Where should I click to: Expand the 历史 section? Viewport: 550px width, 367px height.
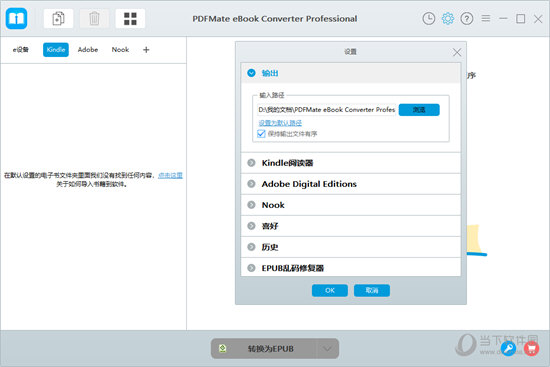tap(350, 247)
